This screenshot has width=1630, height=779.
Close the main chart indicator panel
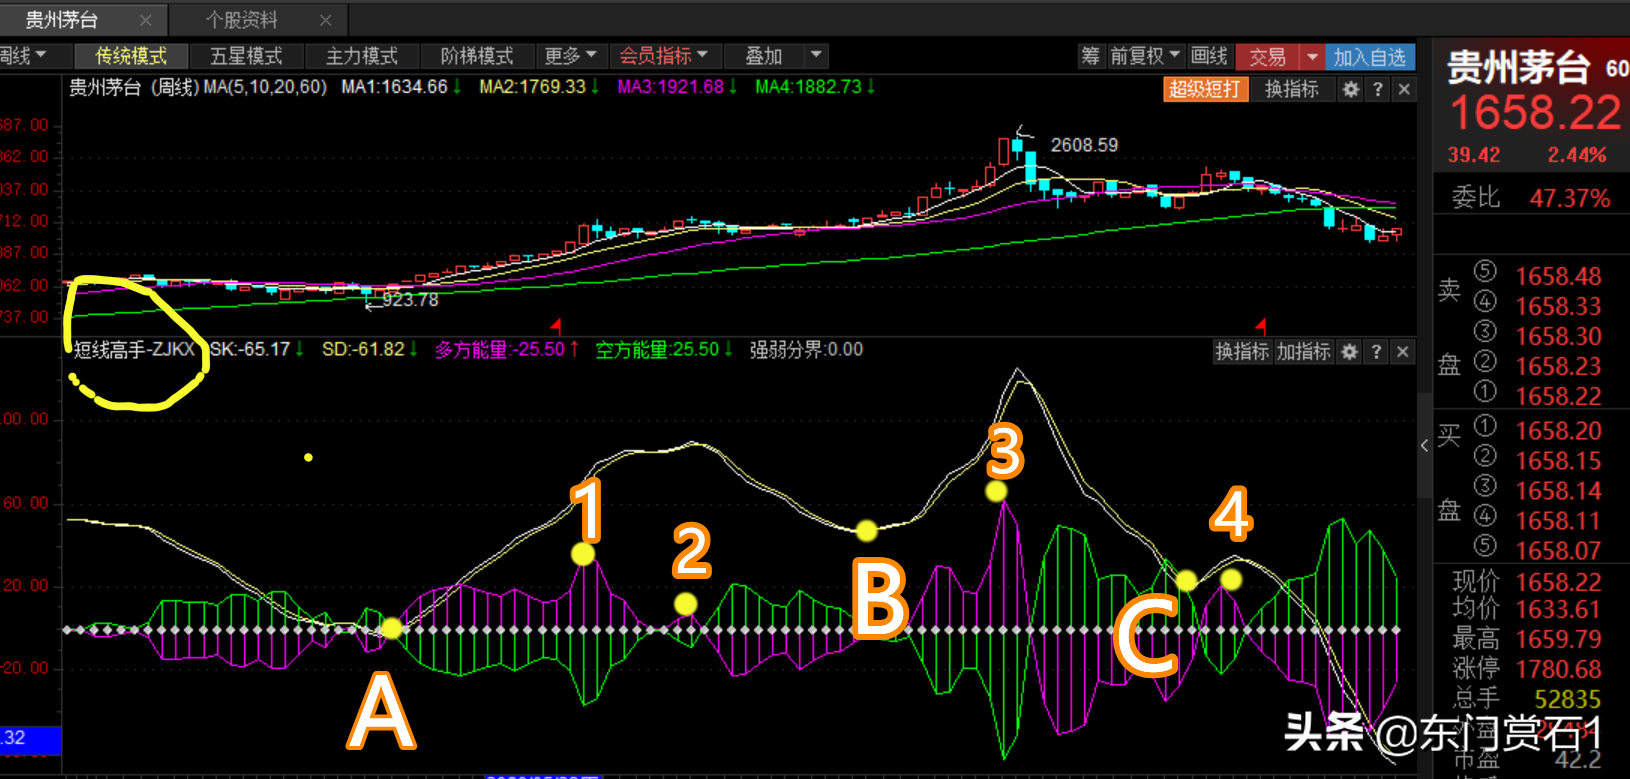[1404, 89]
